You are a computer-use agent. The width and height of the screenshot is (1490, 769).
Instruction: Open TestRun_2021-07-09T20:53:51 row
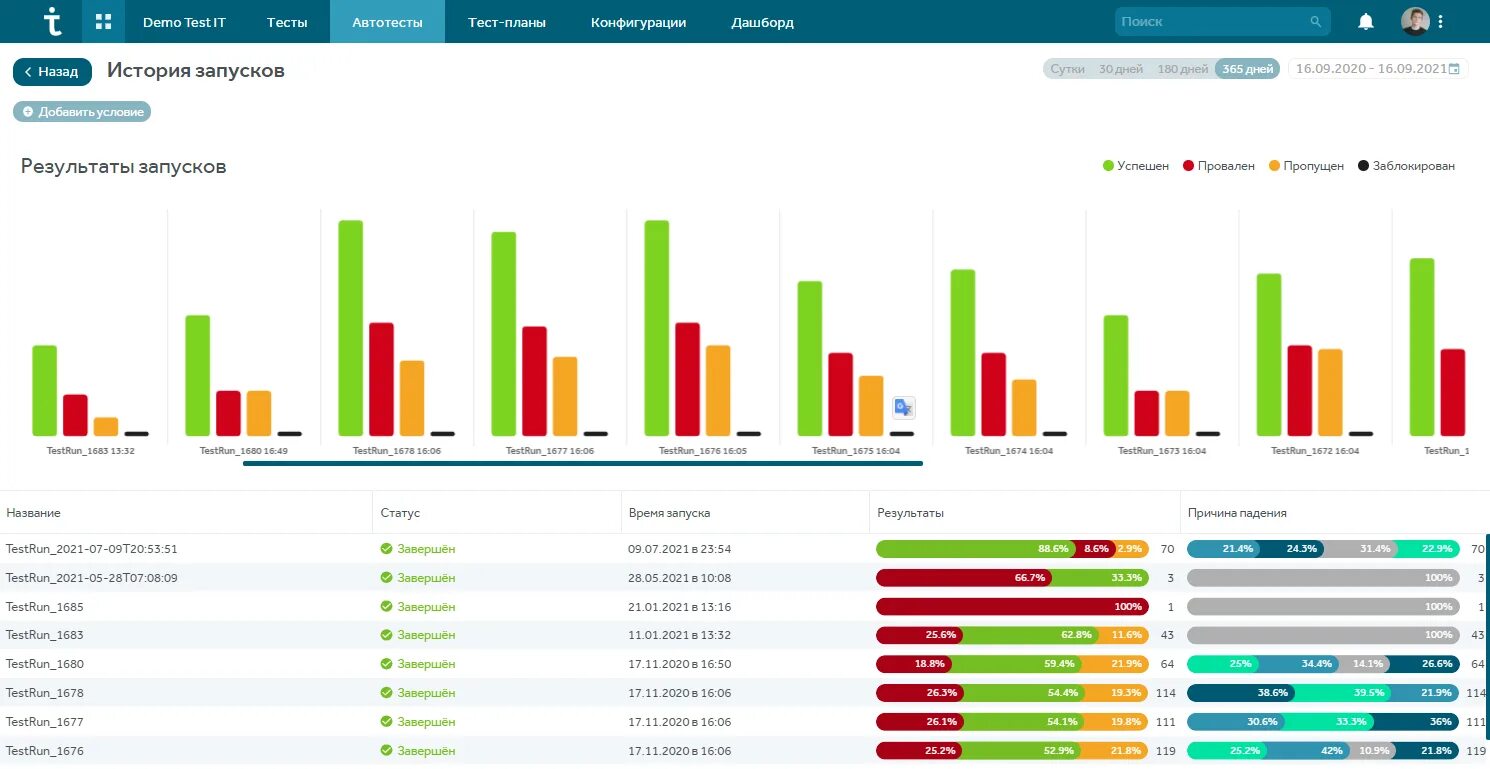point(92,549)
